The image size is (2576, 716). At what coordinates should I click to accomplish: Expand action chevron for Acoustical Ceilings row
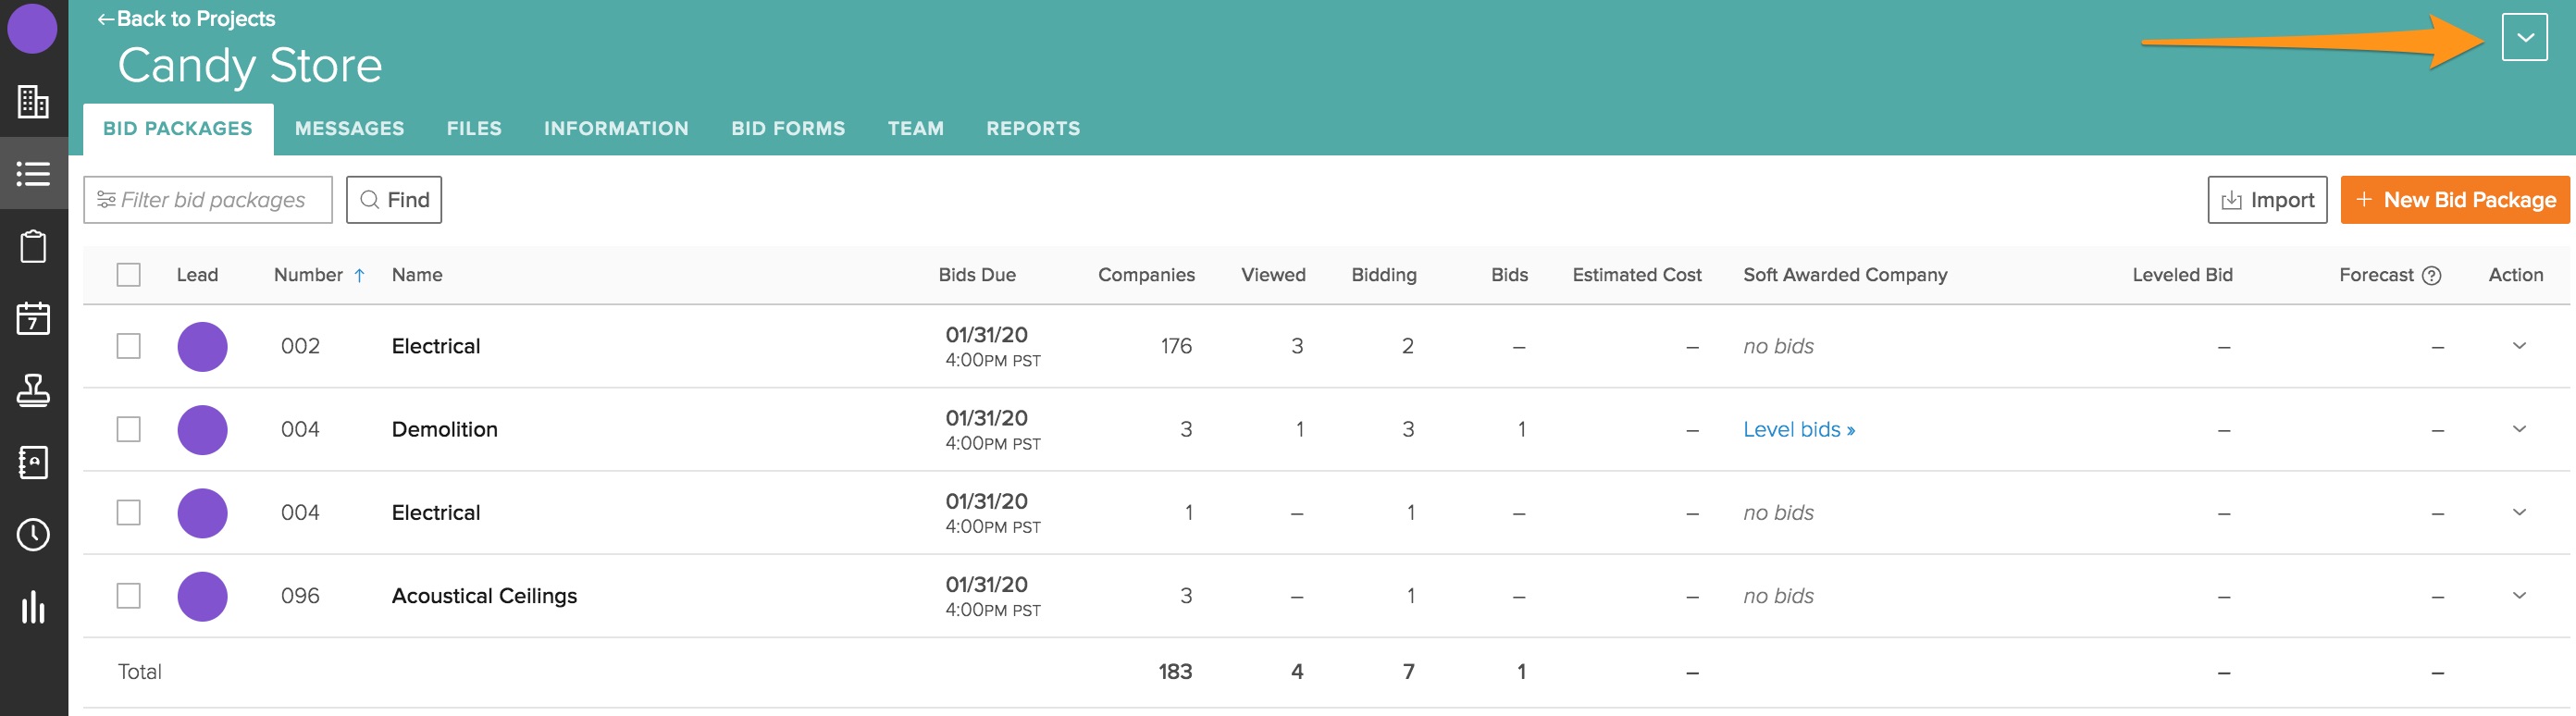pos(2518,596)
